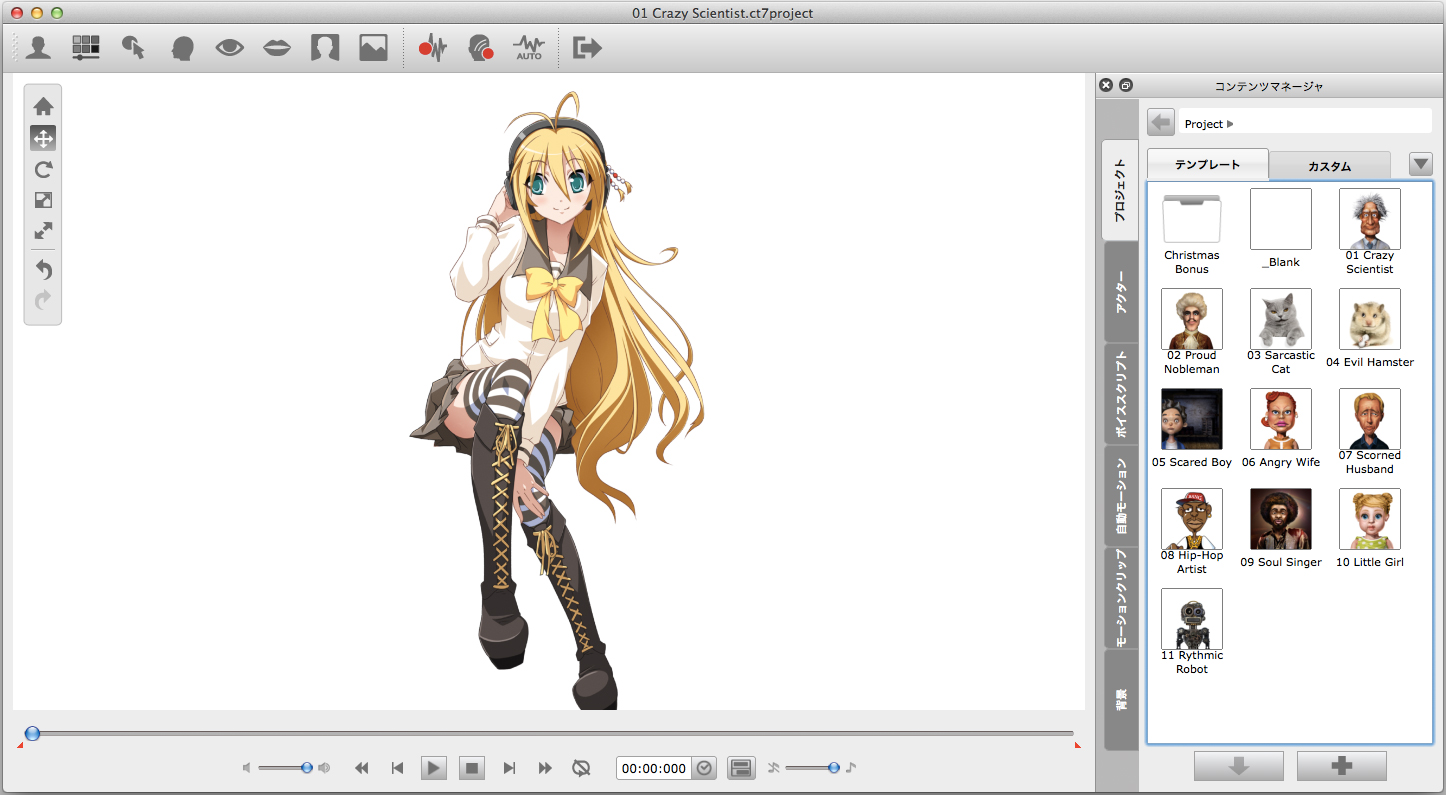The image size is (1446, 795).
Task: Undo the last action
Action: pos(43,269)
